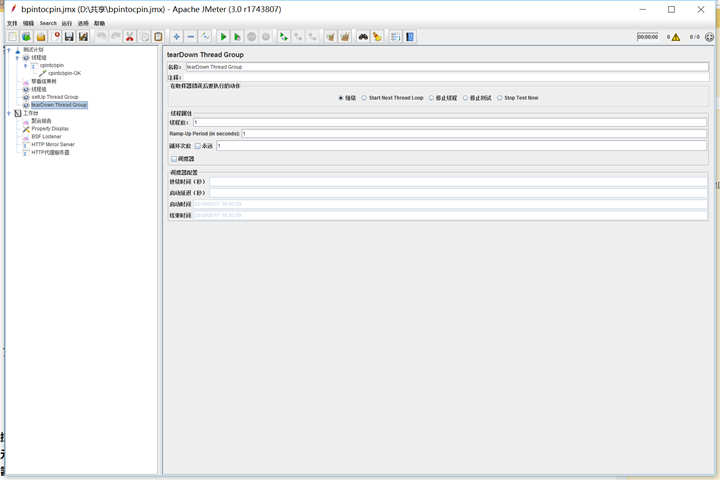
Task: Select the BSF Listener node
Action: pyautogui.click(x=46, y=136)
